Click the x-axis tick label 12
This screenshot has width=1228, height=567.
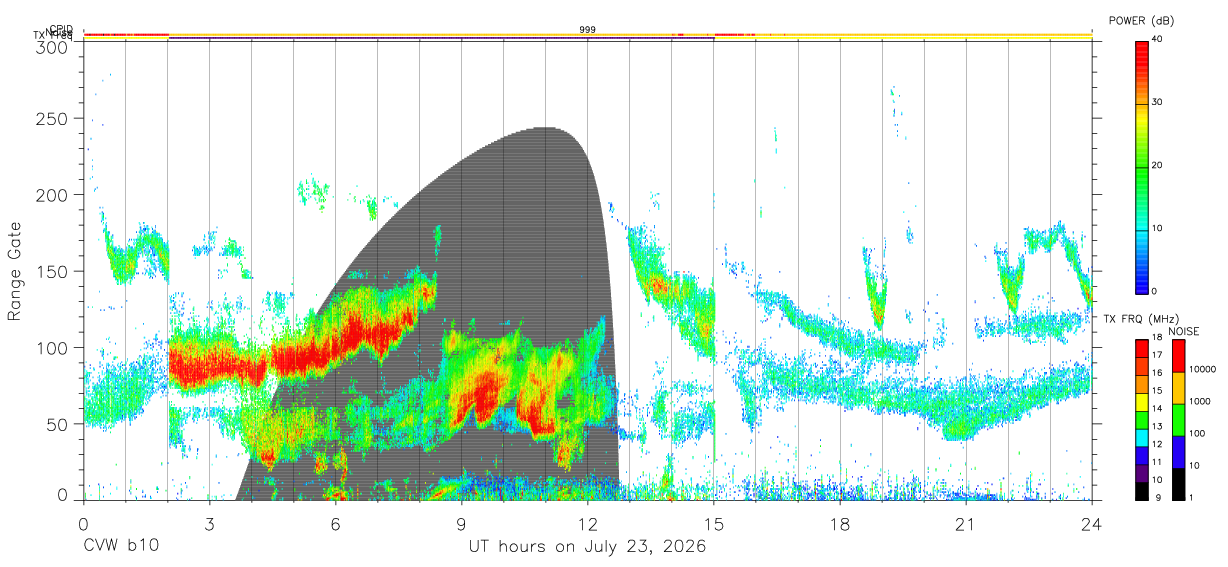tap(587, 524)
